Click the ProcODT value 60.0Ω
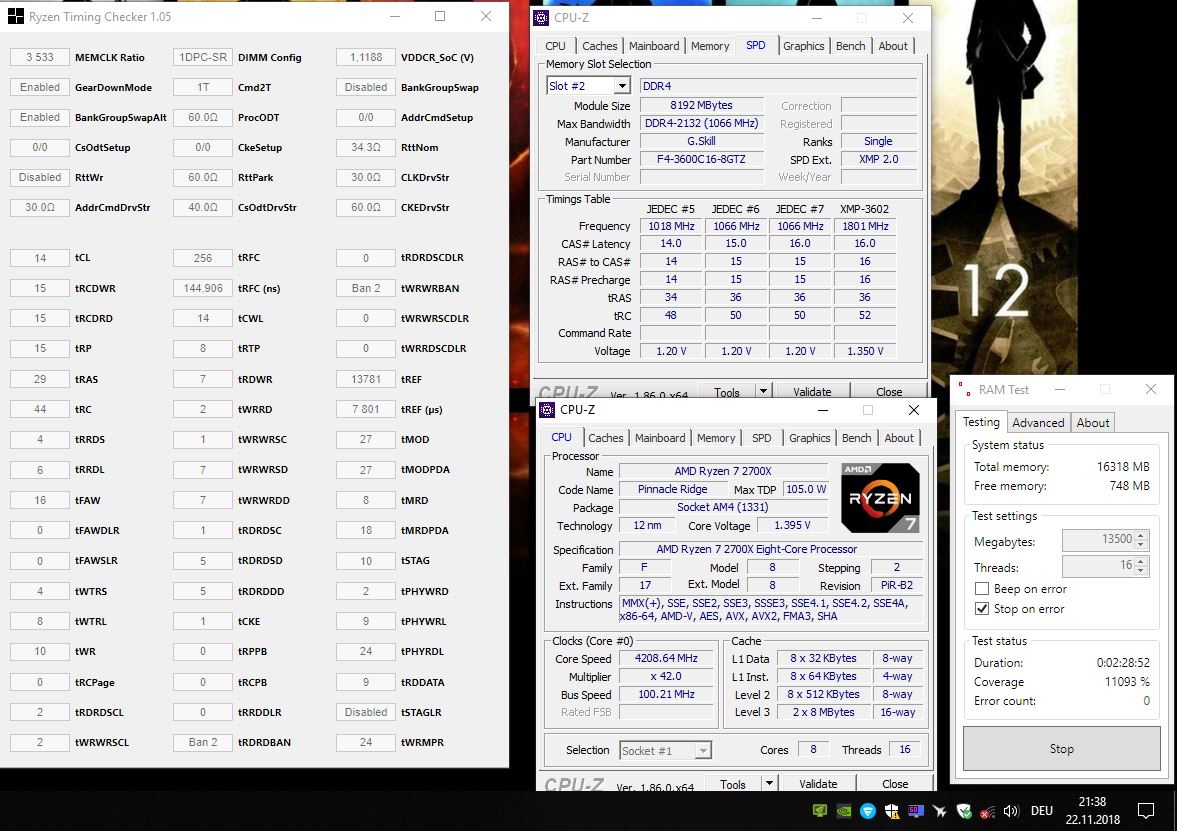This screenshot has width=1177, height=831. tap(203, 117)
